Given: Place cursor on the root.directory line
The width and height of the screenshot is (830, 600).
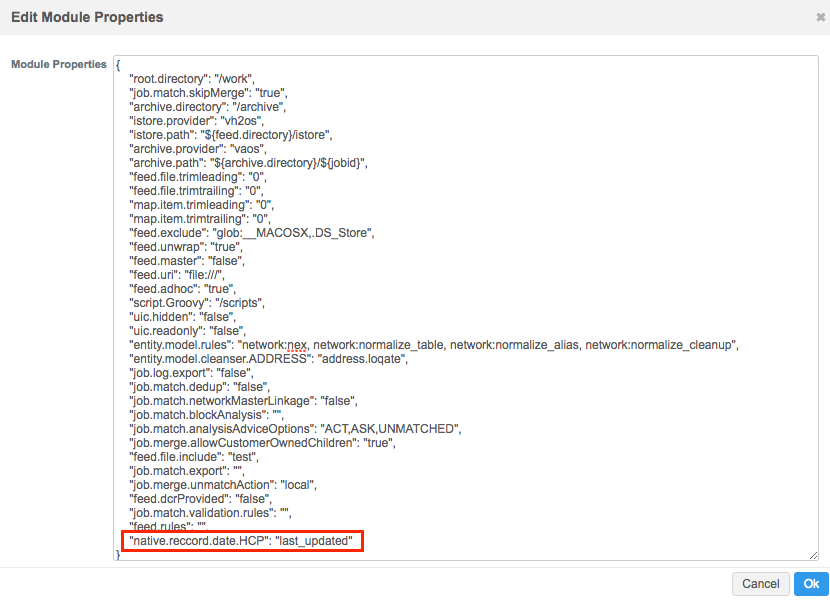Looking at the screenshot, I should [x=194, y=79].
